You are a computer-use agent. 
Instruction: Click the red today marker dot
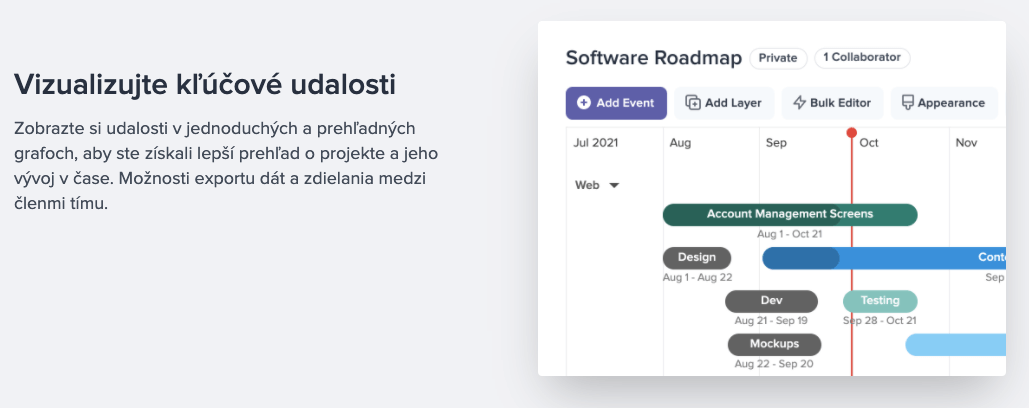coord(852,132)
